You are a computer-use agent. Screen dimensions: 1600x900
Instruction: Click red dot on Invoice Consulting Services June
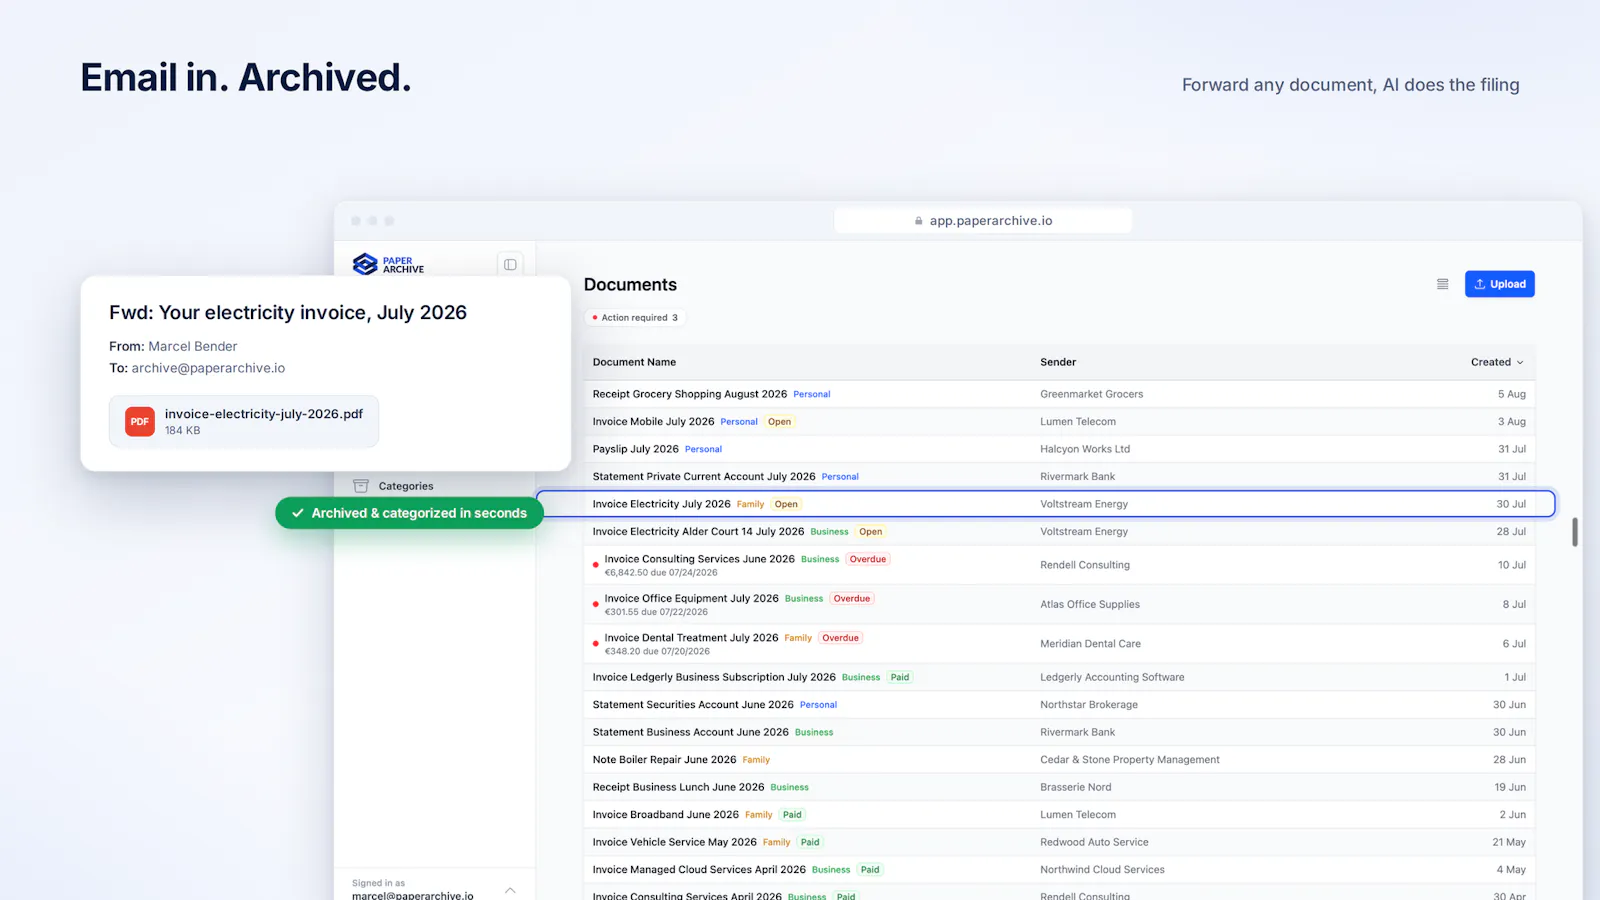(596, 565)
